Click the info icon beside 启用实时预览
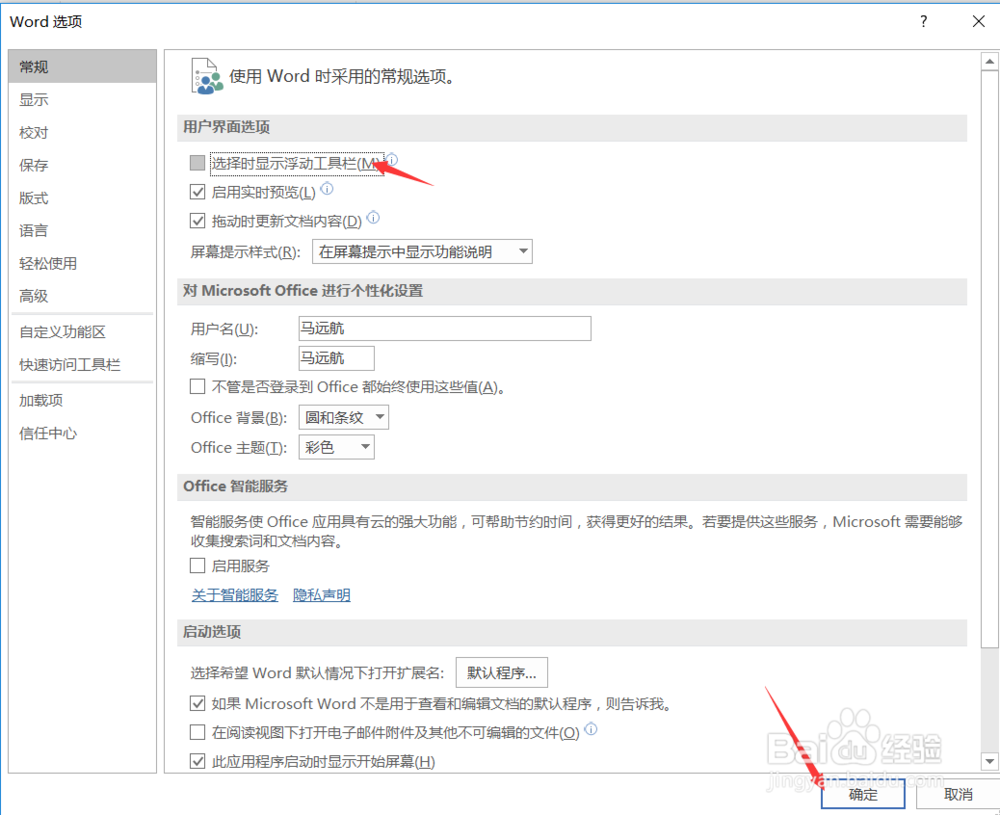 [327, 188]
